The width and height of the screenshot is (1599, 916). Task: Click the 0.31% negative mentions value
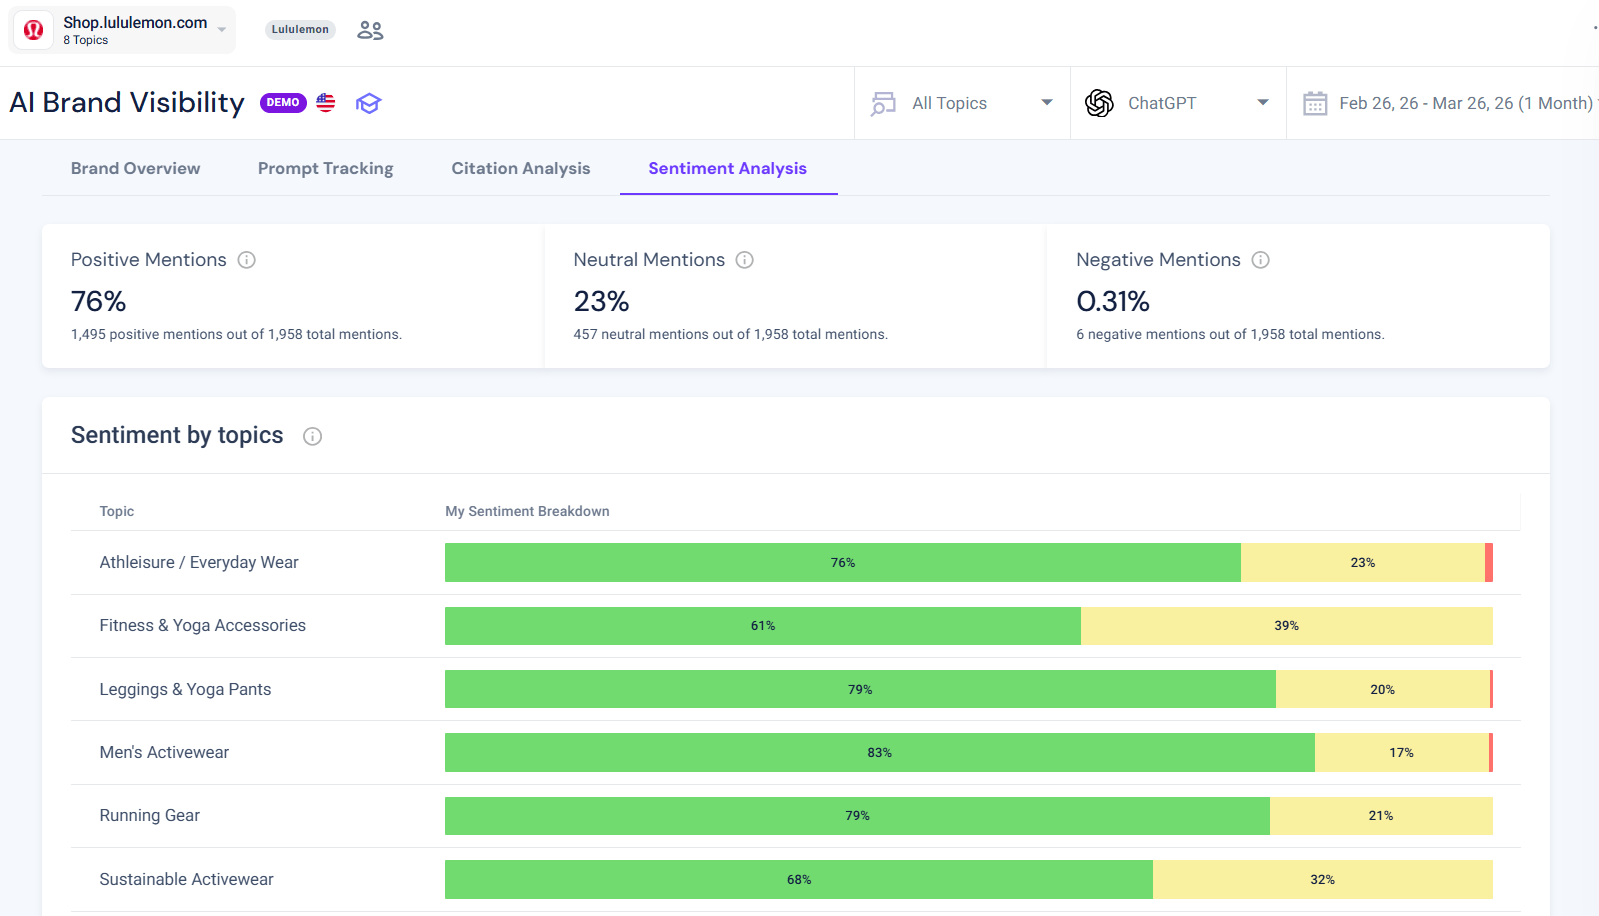1113,301
